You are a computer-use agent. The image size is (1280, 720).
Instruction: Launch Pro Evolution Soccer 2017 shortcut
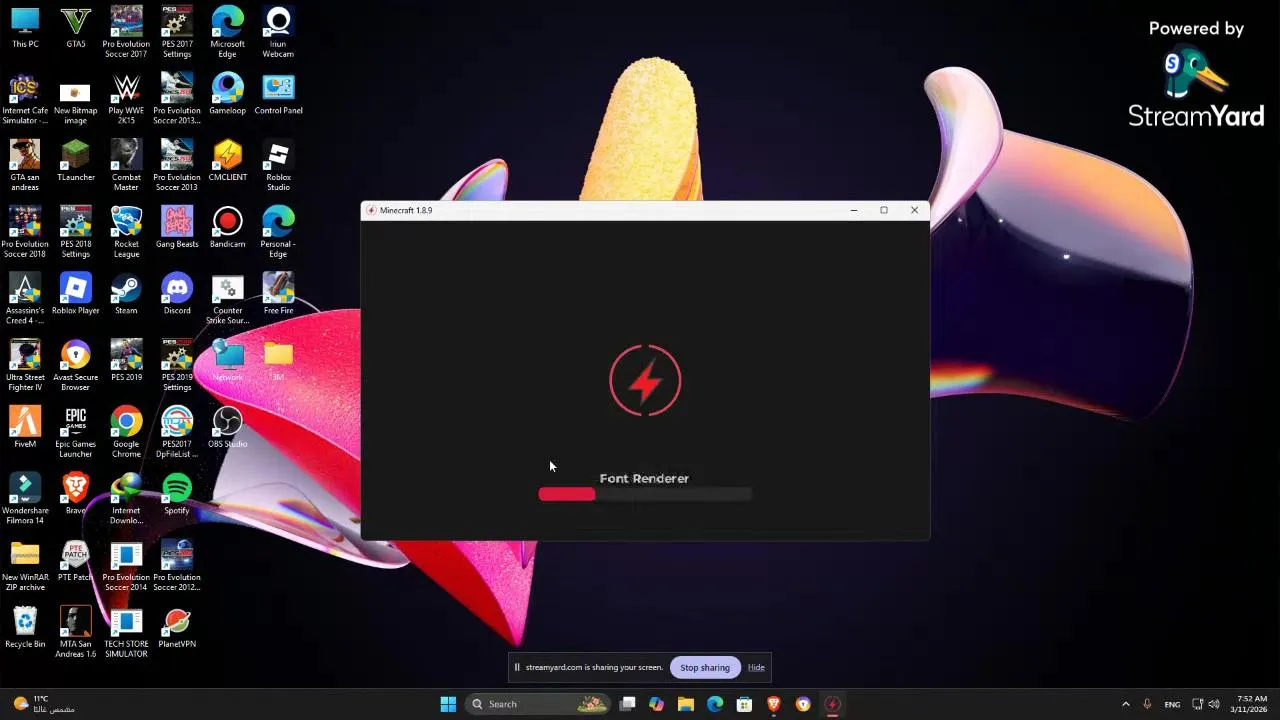click(x=126, y=32)
